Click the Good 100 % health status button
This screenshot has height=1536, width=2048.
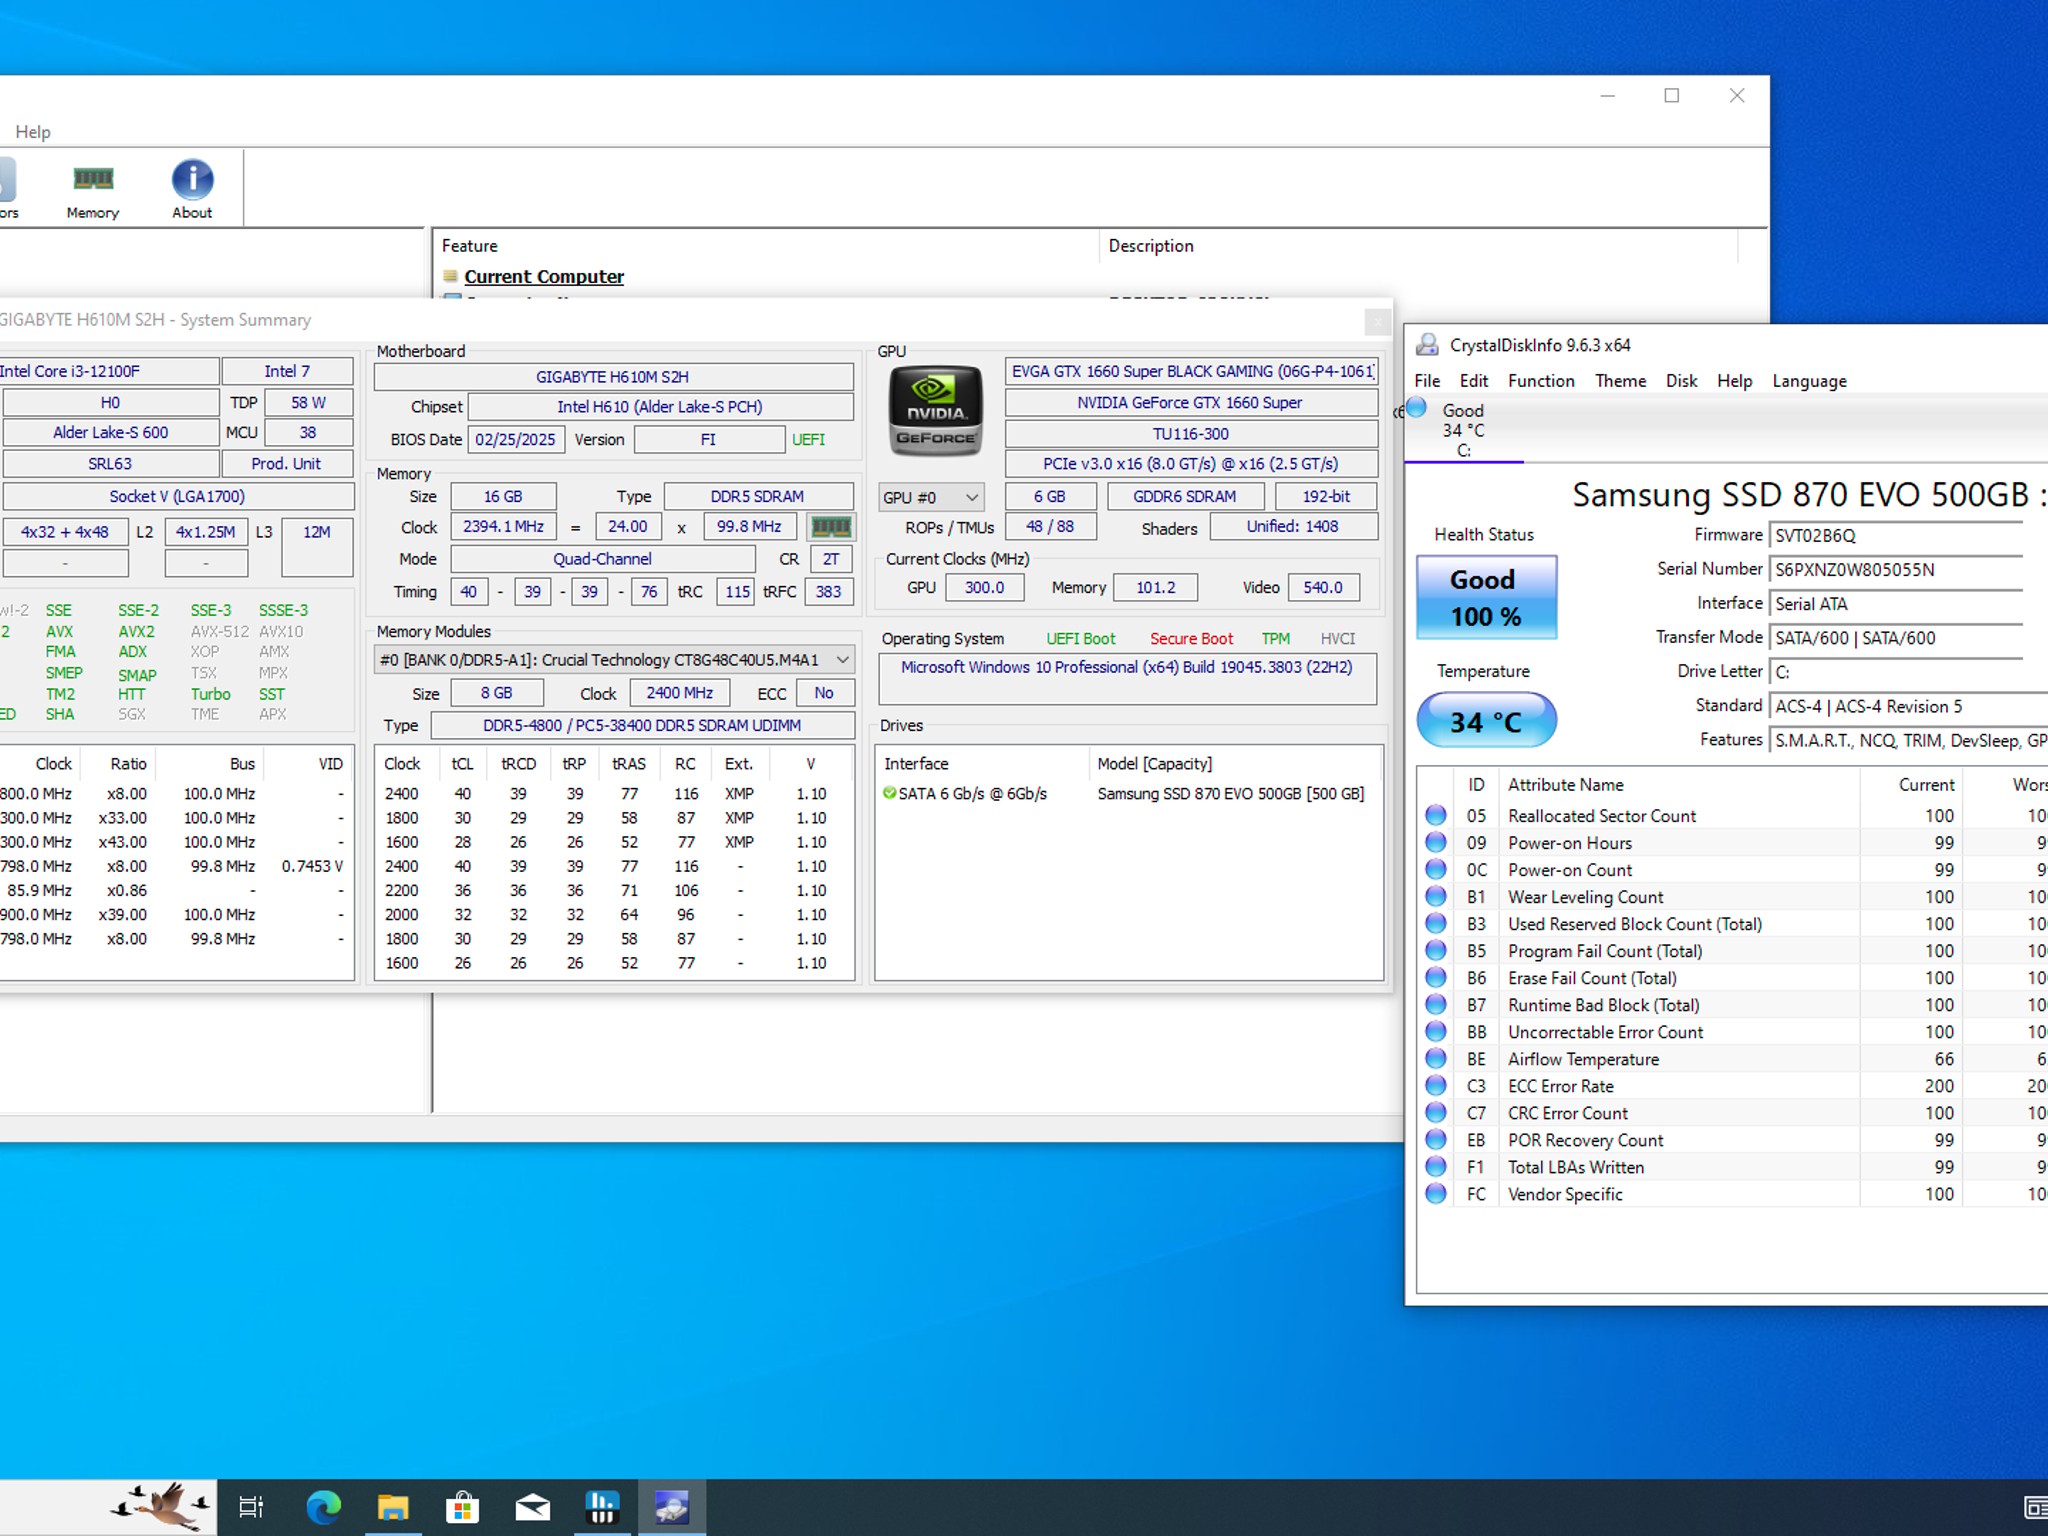1486,597
